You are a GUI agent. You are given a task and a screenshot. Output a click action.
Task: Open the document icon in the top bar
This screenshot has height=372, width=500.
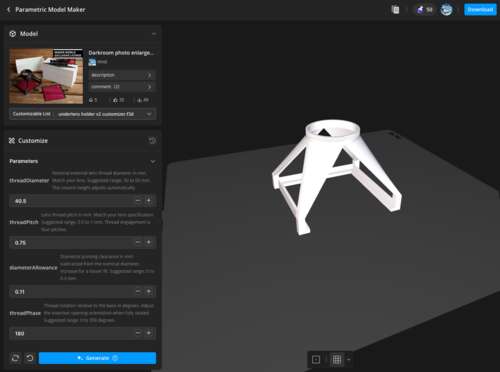click(395, 10)
